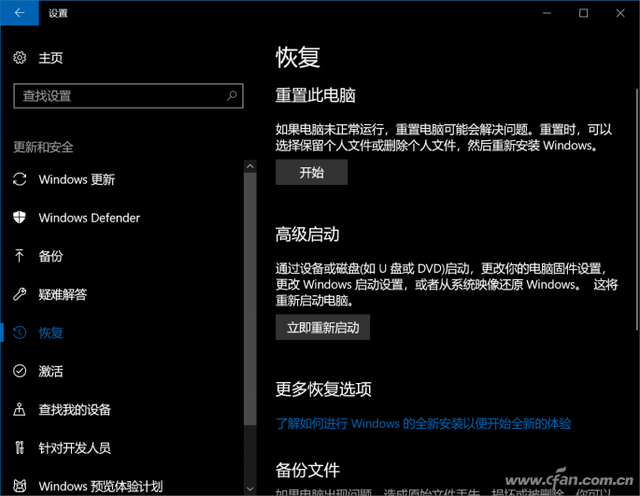This screenshot has width=640, height=496.
Task: Click the Windows 更新 sync icon
Action: click(x=20, y=179)
